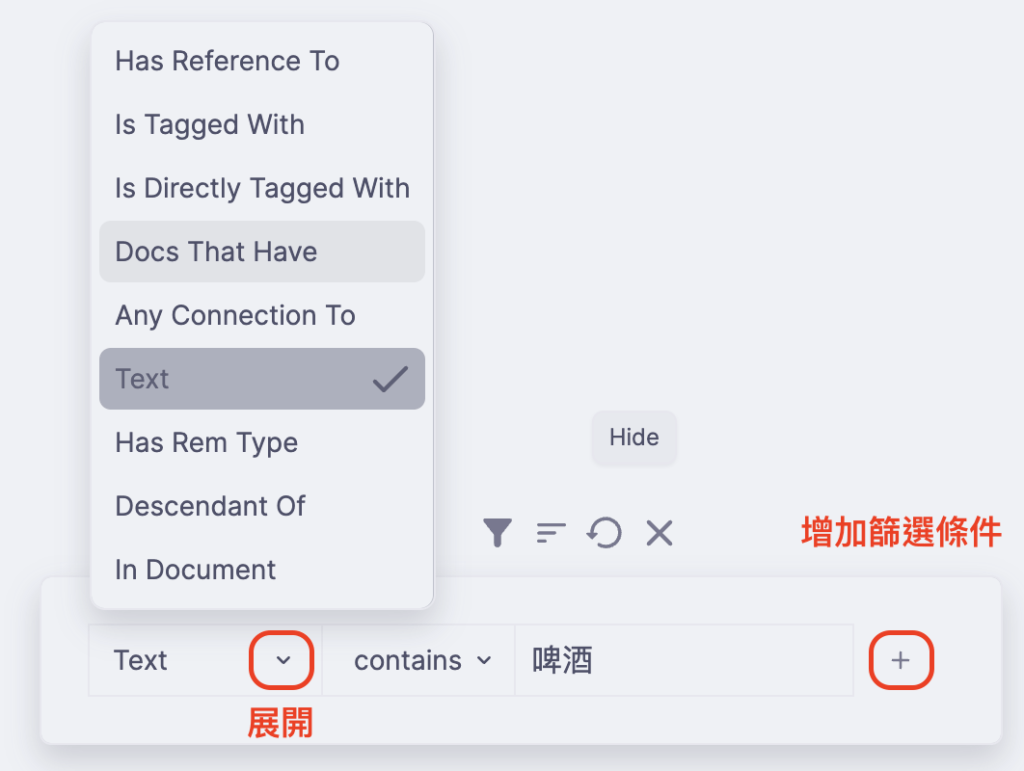The image size is (1024, 771).
Task: Click the Text label in filter row
Action: pos(141,660)
